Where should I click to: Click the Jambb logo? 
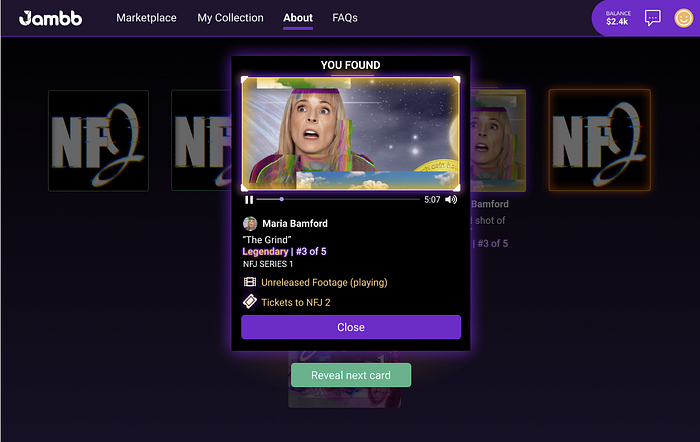coord(50,18)
